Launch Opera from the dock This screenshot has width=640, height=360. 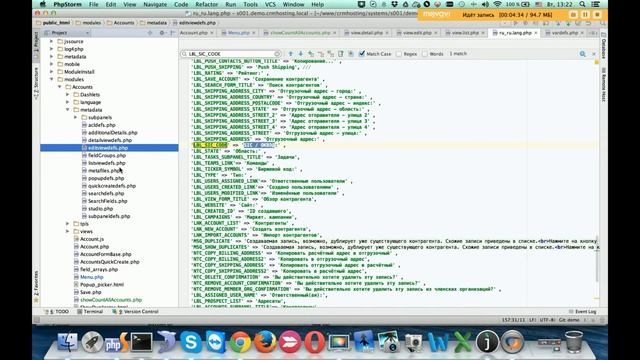click(314, 341)
